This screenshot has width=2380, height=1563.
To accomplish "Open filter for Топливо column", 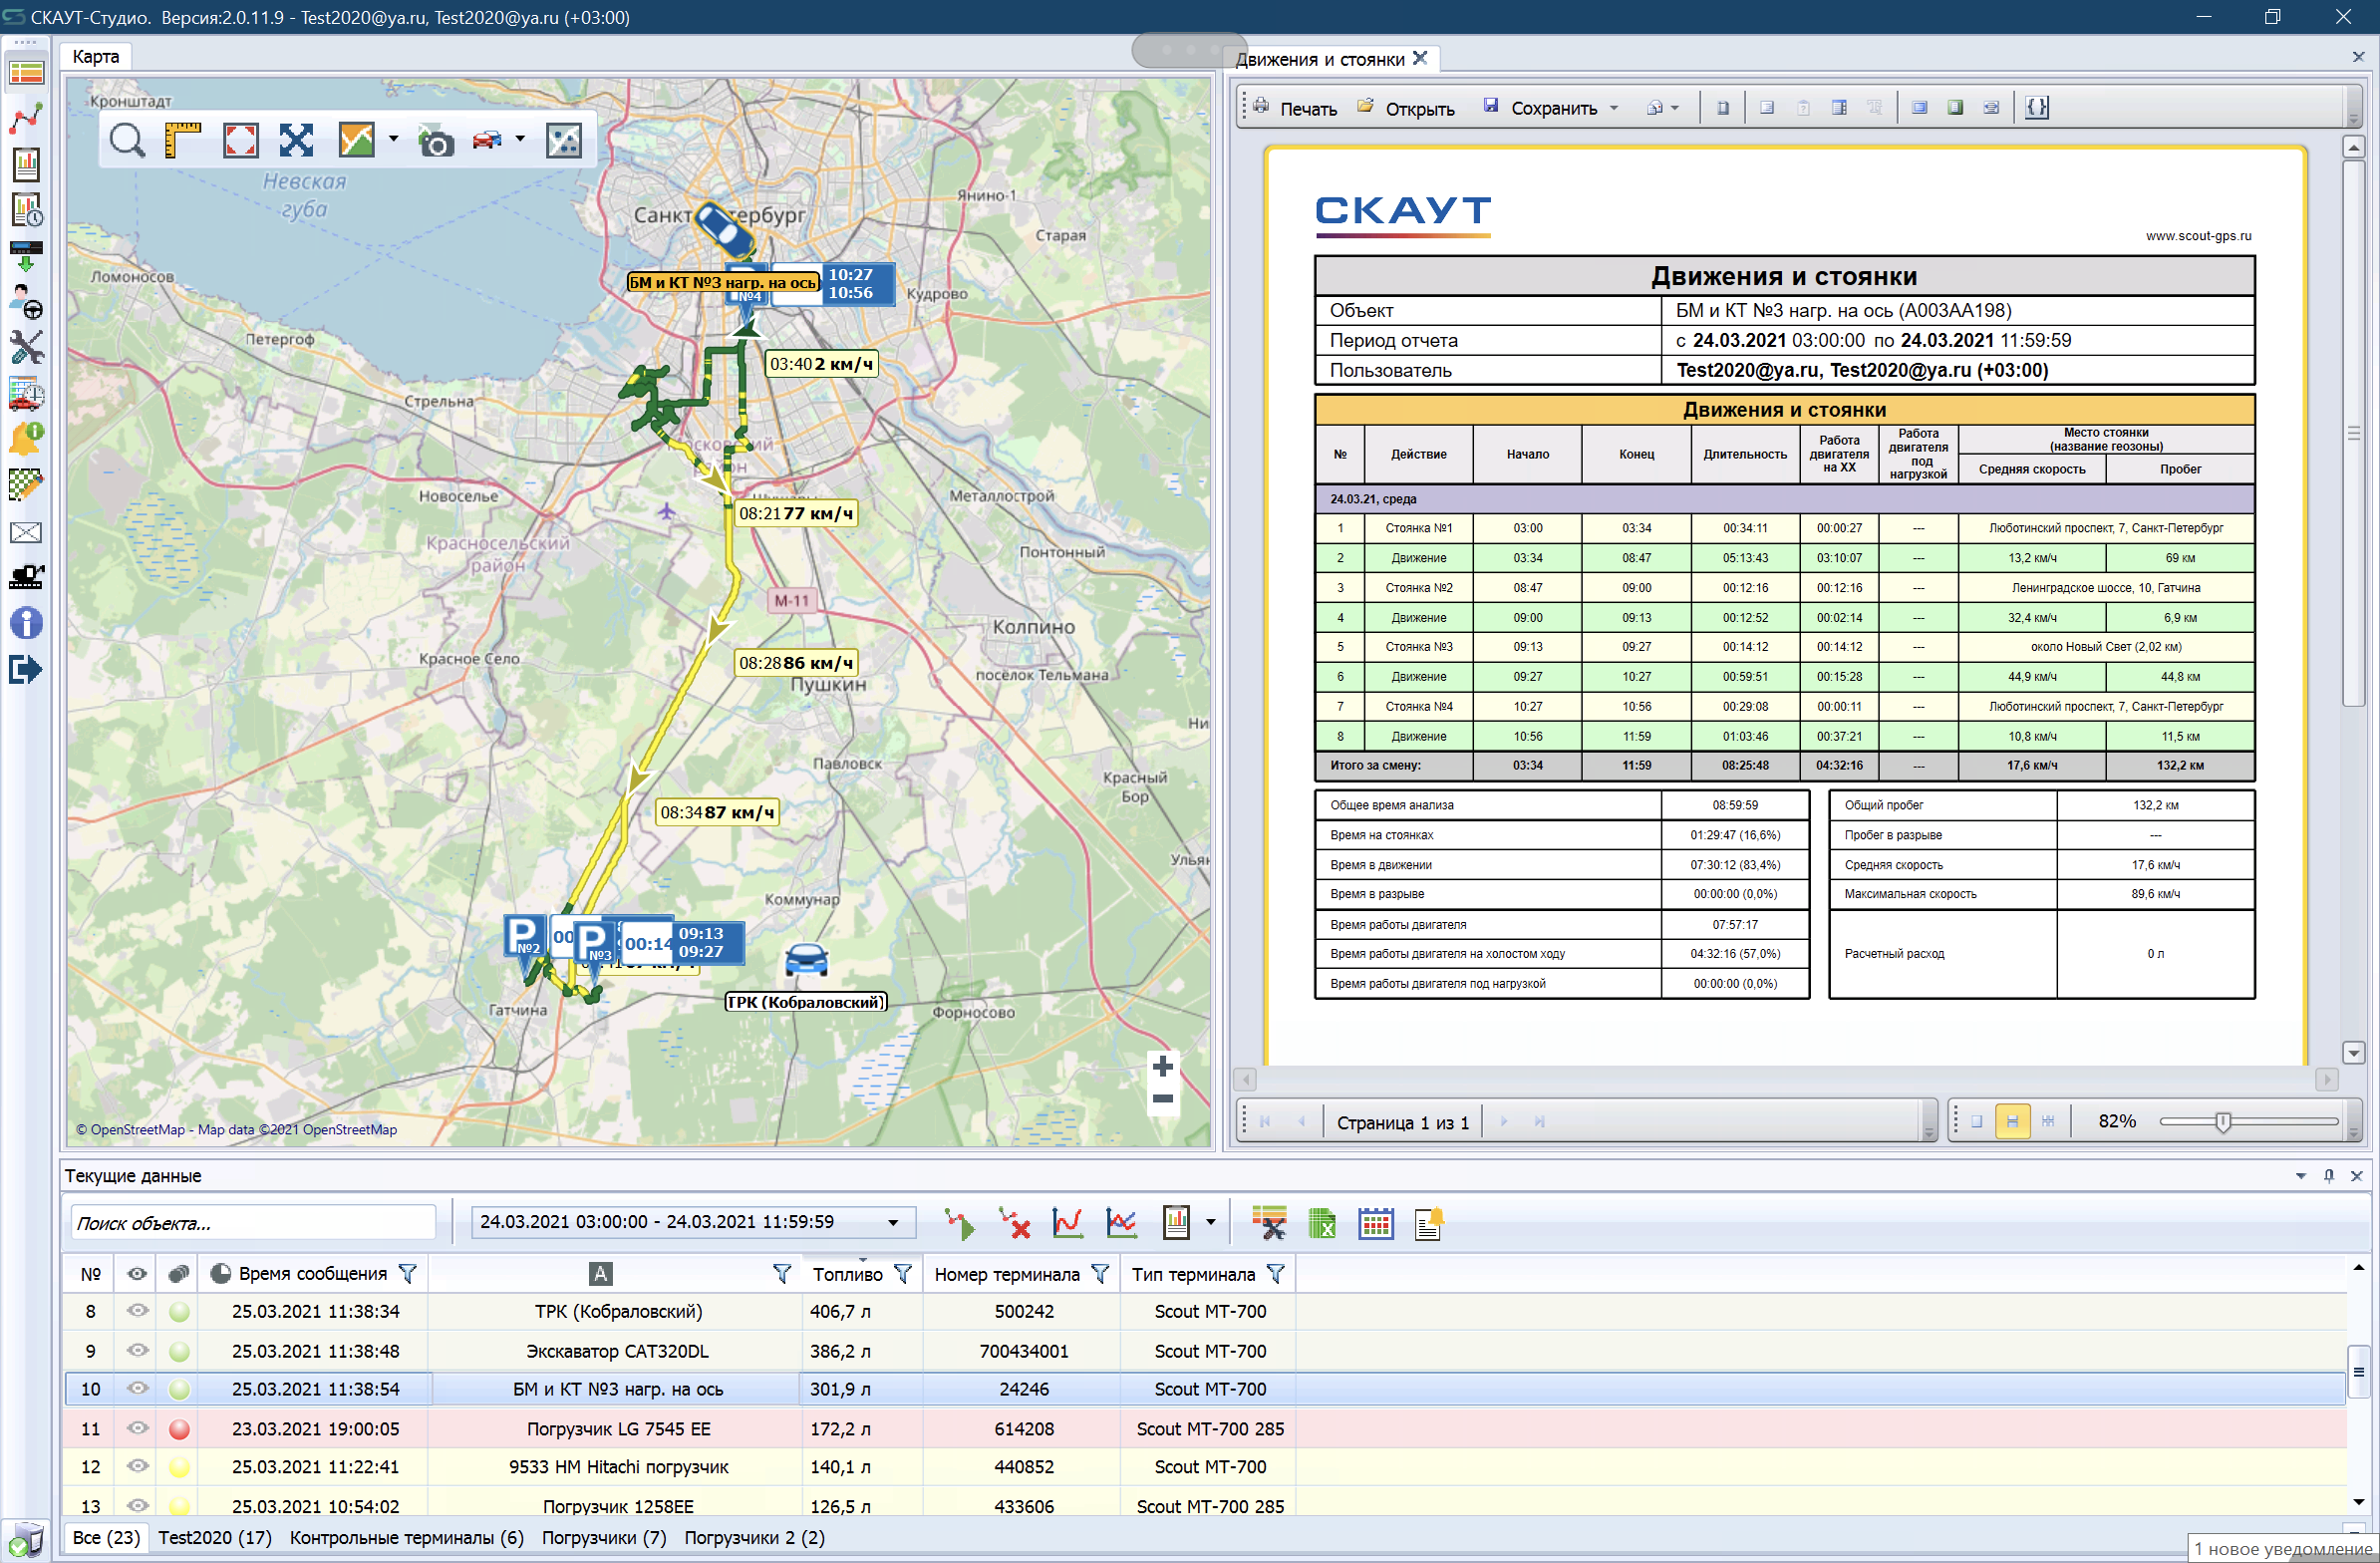I will [903, 1274].
